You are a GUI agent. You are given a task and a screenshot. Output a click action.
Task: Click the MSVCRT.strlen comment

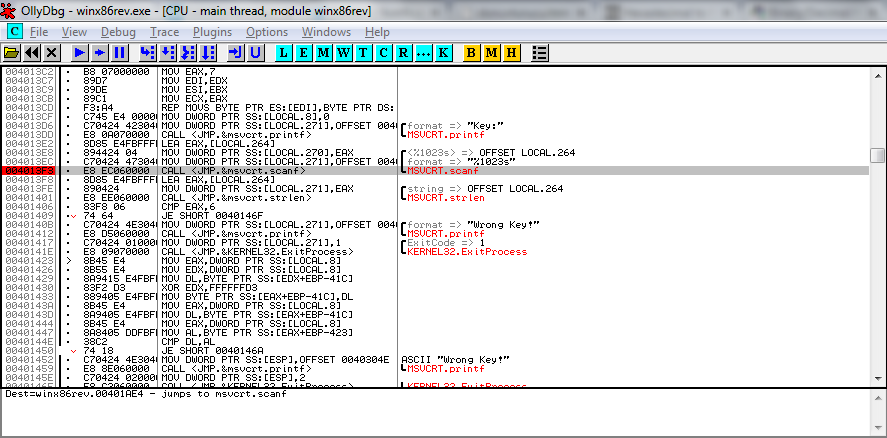[x=445, y=197]
